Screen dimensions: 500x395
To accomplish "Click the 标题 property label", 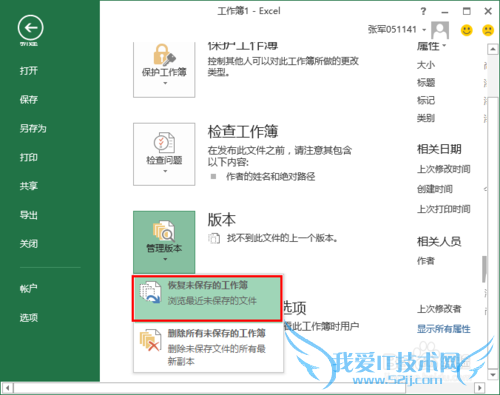I will coord(426,82).
